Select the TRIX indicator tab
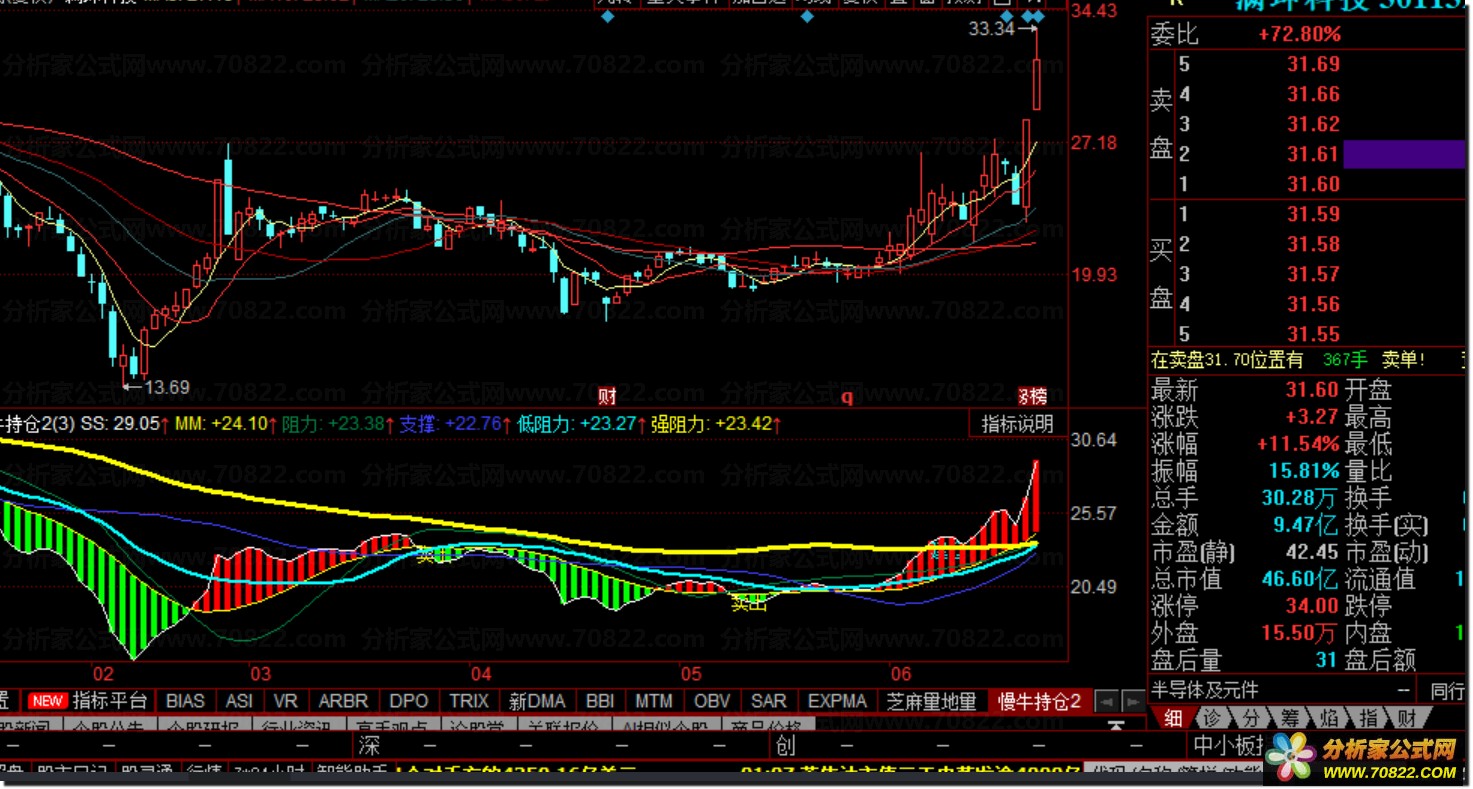The image size is (1473, 789). click(x=469, y=701)
